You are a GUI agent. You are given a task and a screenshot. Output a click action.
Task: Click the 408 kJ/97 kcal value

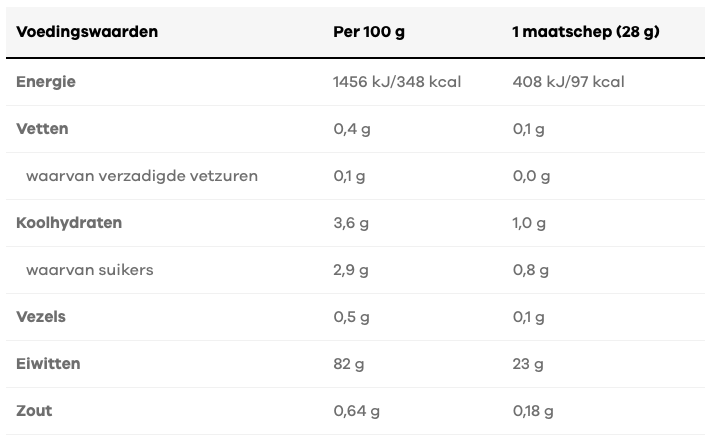pyautogui.click(x=567, y=82)
